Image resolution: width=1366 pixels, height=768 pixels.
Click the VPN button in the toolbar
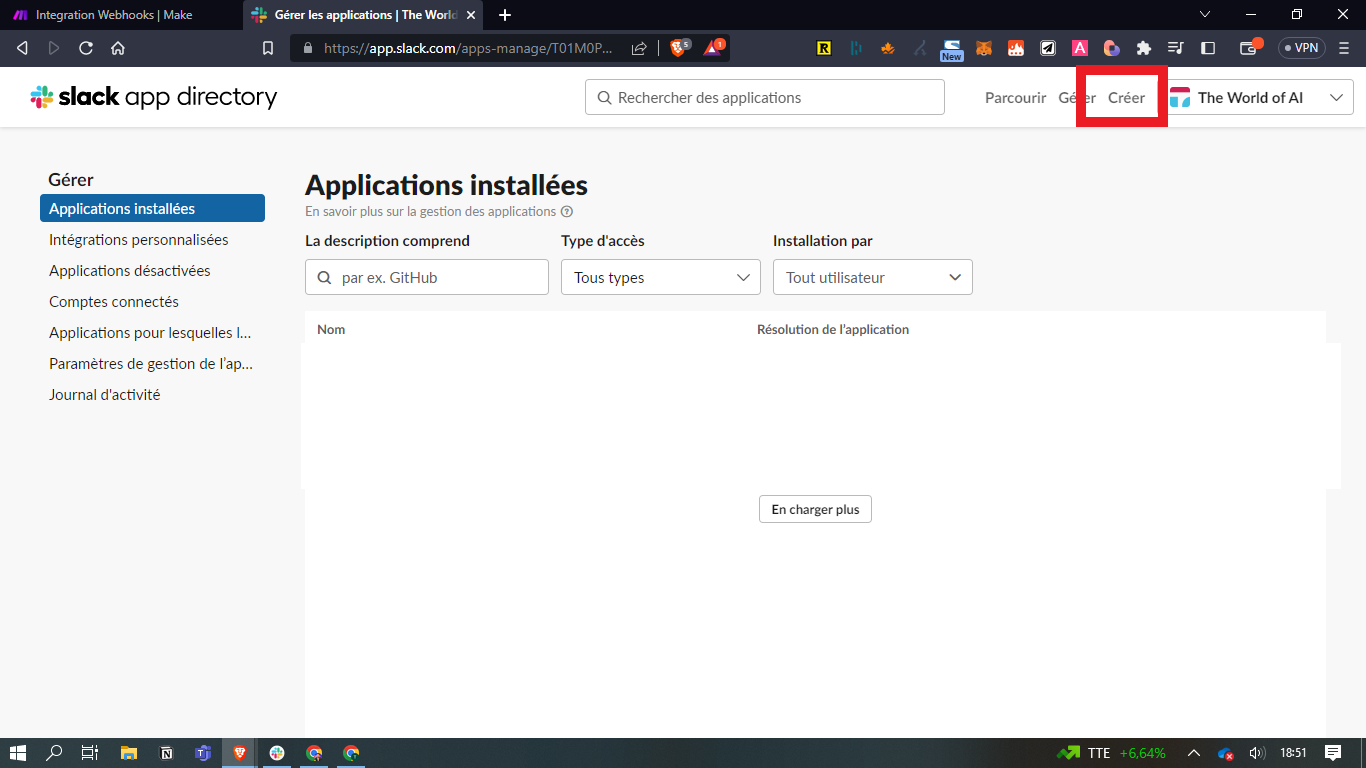(x=1301, y=47)
